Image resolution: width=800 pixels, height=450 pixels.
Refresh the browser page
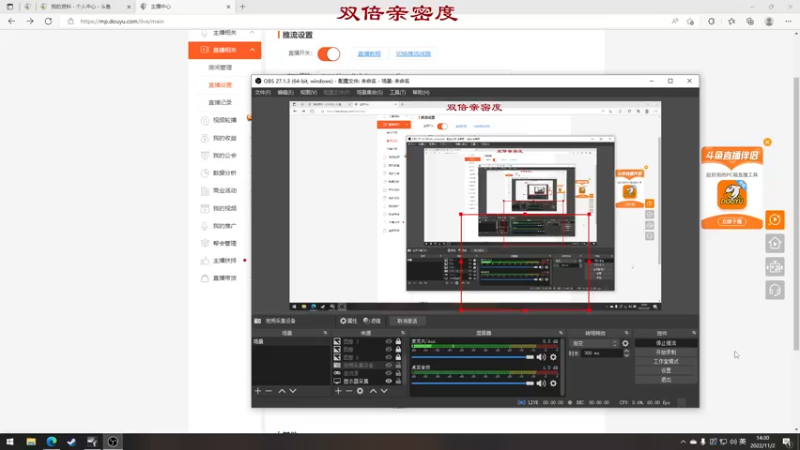(48, 21)
